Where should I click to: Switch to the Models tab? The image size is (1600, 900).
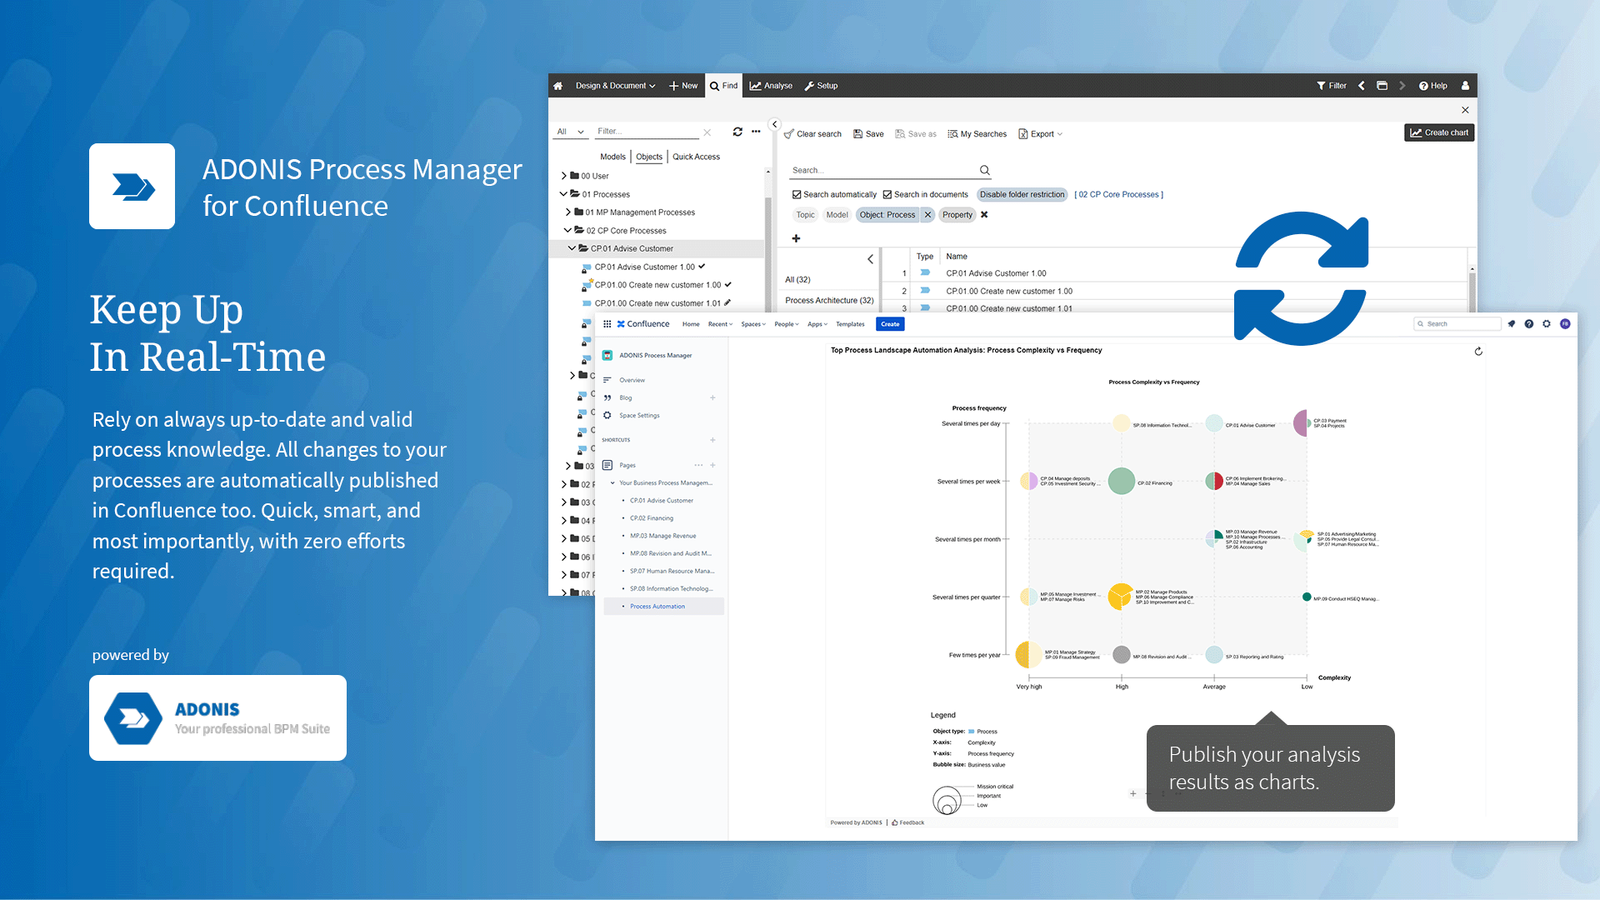point(613,157)
